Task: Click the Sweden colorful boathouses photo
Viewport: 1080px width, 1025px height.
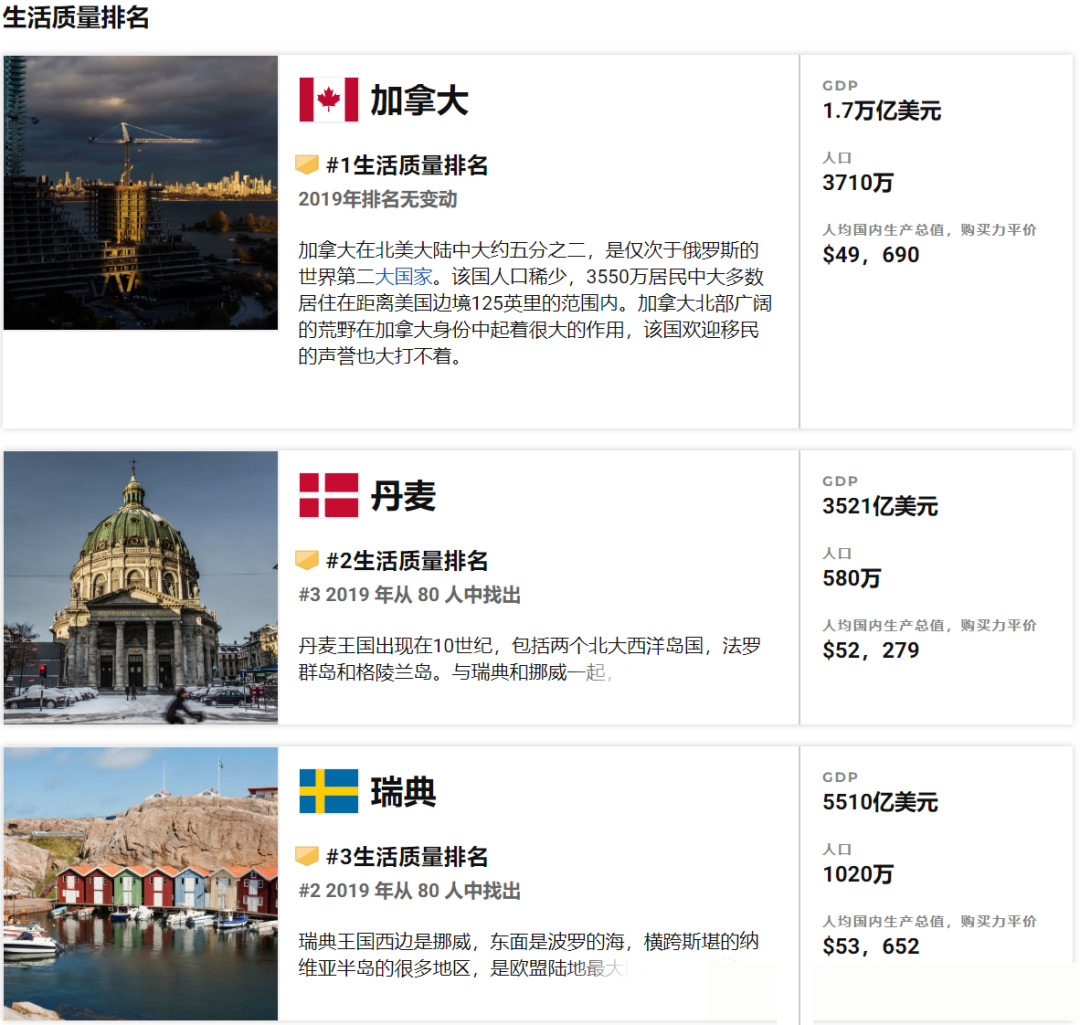Action: 141,883
